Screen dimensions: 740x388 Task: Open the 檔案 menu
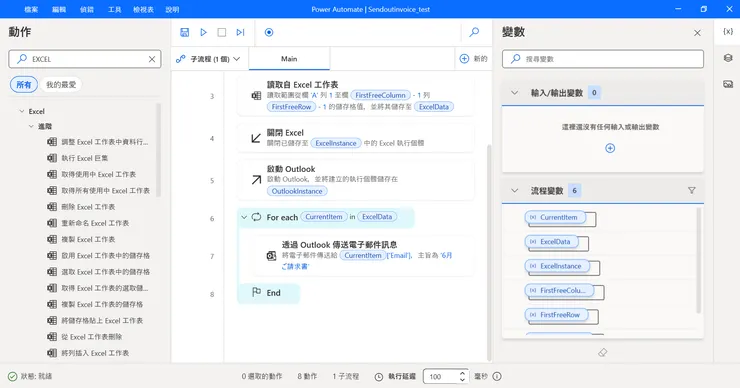(x=31, y=9)
